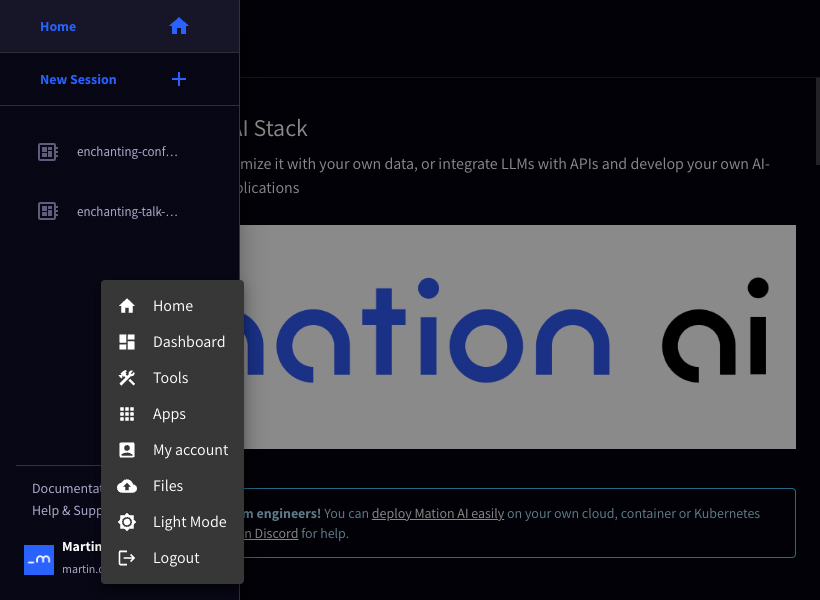Viewport: 820px width, 600px height.
Task: Open the enchanting-talk-… session
Action: coord(119,211)
